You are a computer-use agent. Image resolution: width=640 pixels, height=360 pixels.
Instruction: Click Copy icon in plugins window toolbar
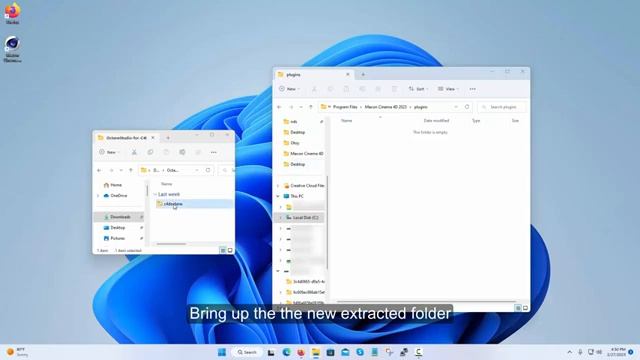pos(330,89)
